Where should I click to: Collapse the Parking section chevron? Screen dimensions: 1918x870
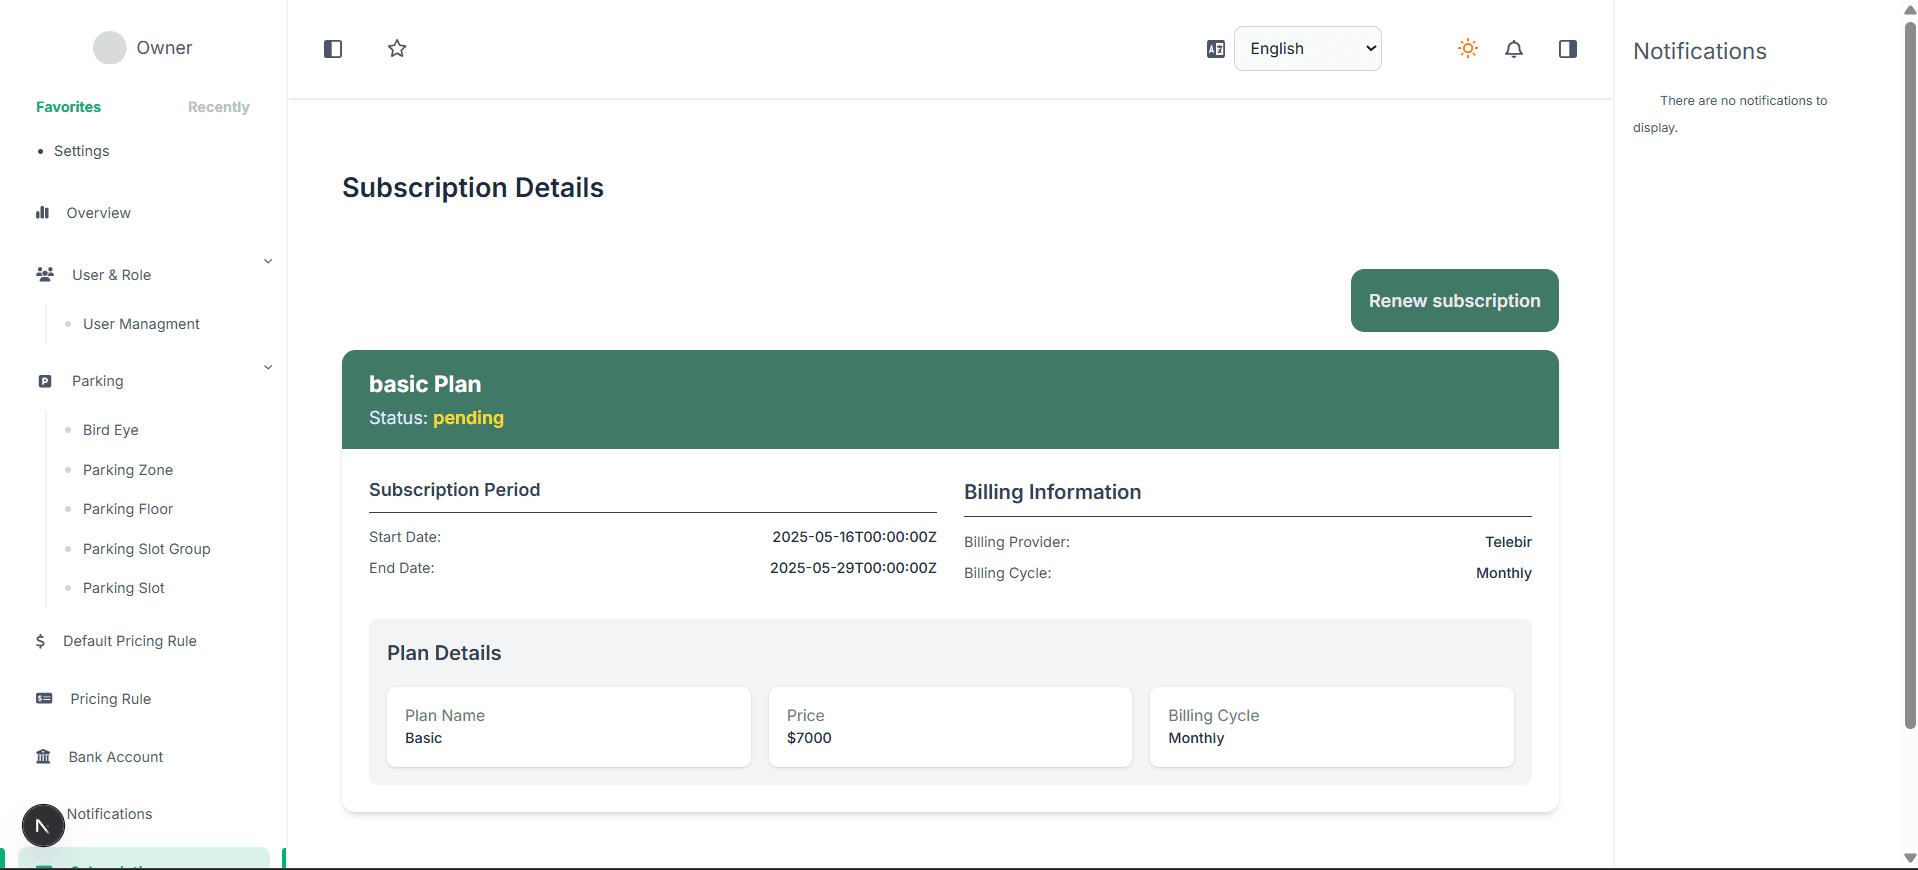tap(268, 367)
